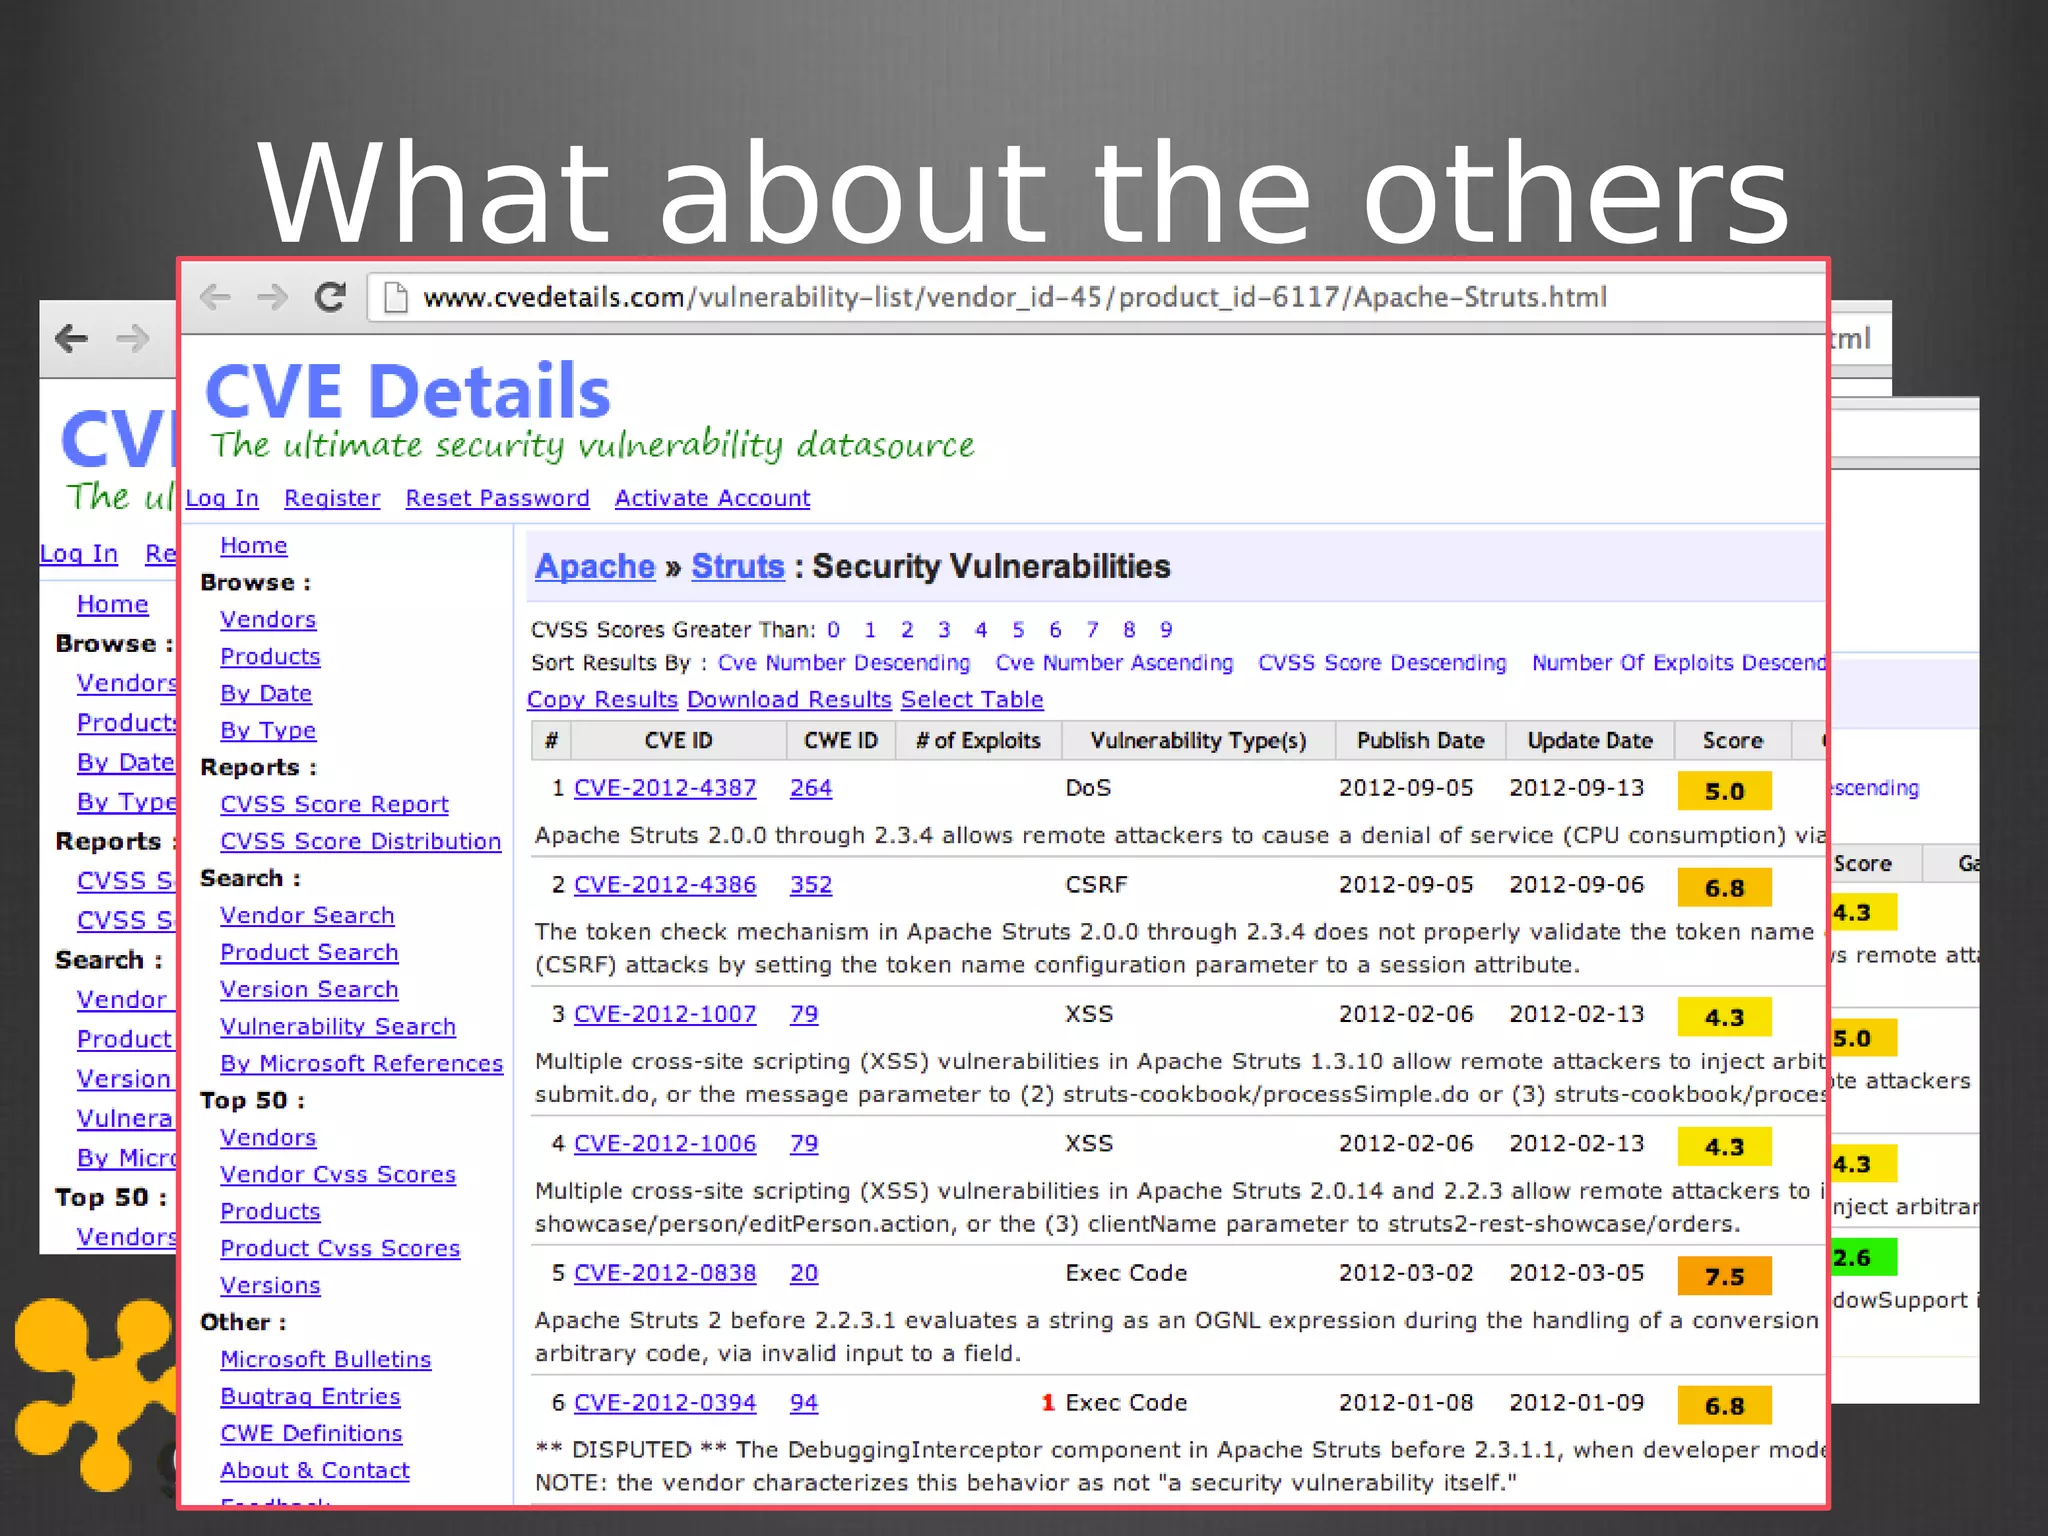Open CWE ID 94

point(804,1403)
